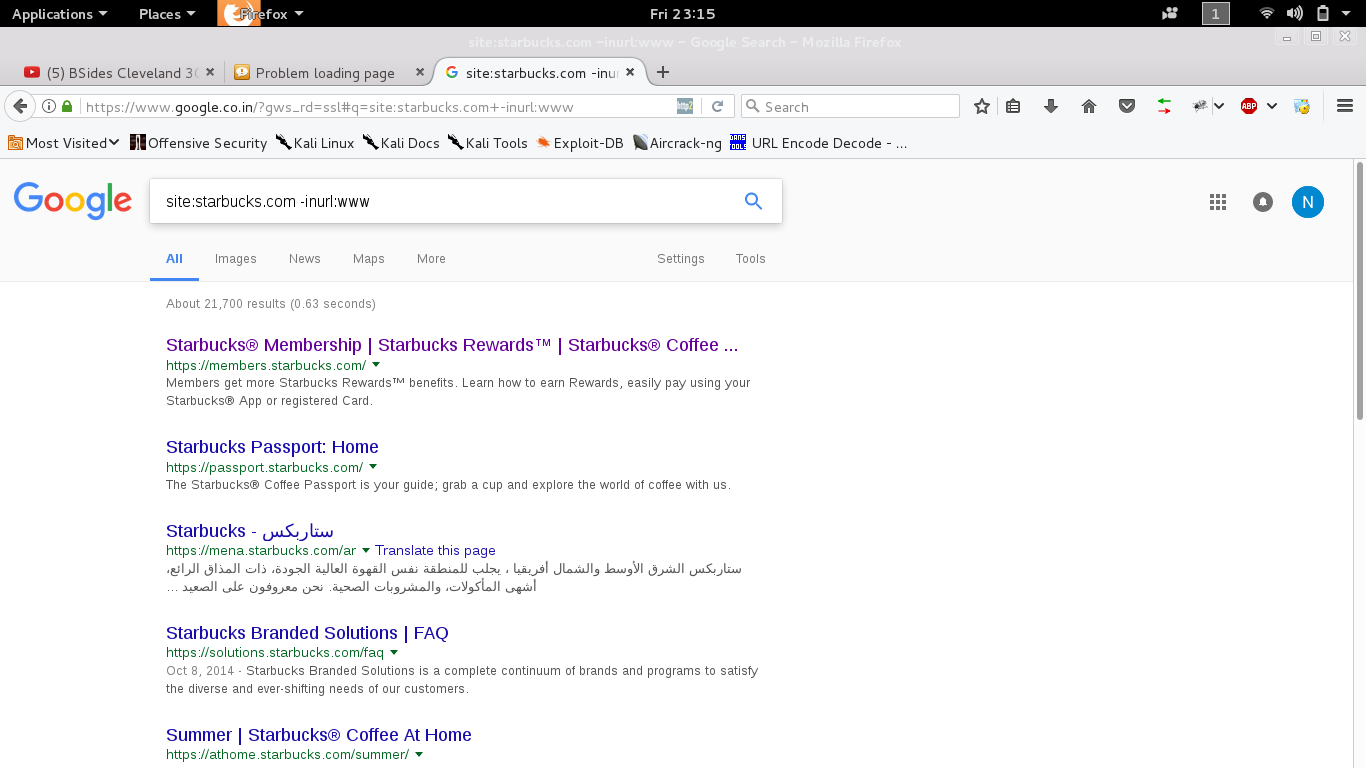
Task: Show bookmarks list icon in toolbar
Action: pyautogui.click(x=1013, y=106)
